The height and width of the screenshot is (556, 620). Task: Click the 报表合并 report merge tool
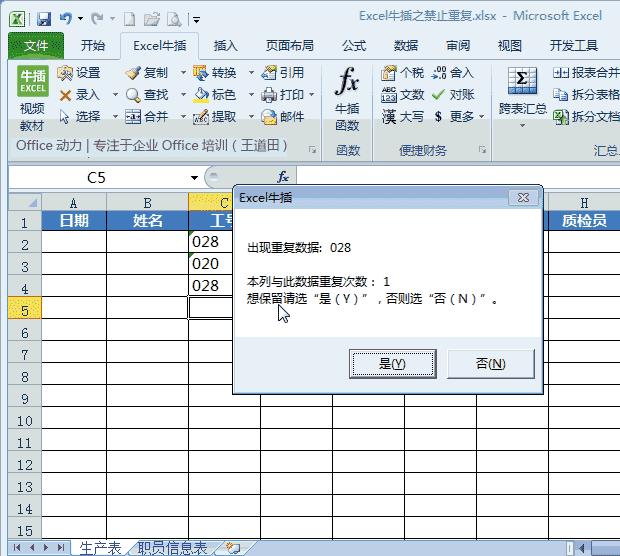tap(586, 73)
